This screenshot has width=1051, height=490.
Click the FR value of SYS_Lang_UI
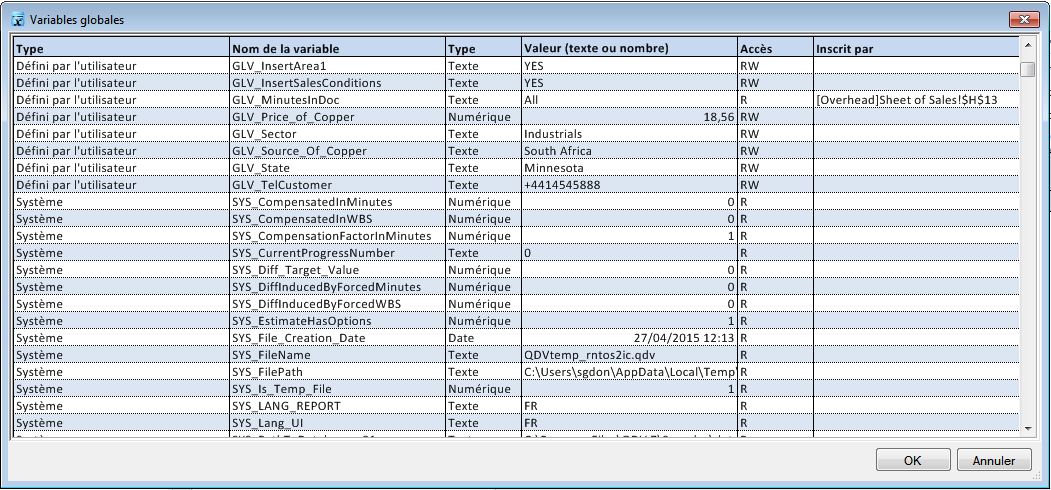629,423
